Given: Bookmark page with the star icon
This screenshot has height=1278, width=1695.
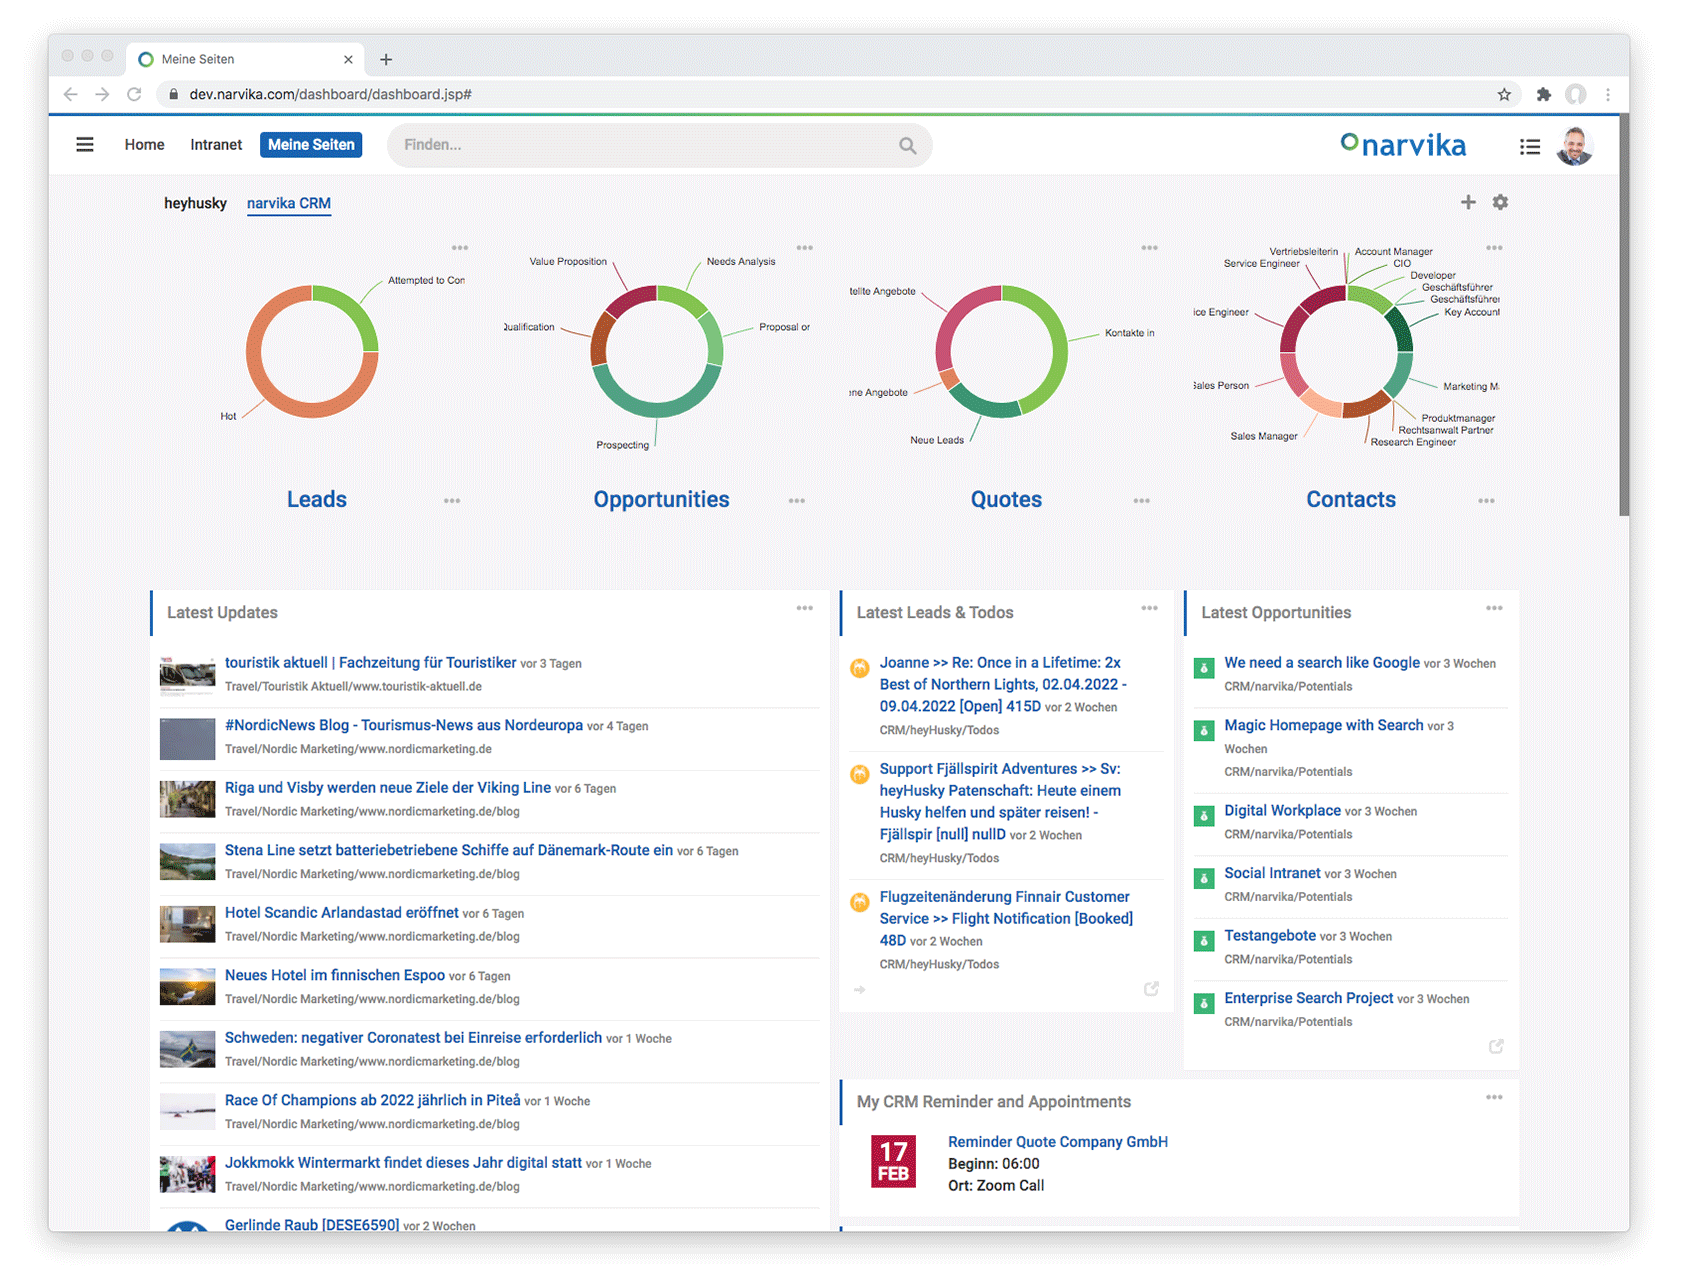Looking at the screenshot, I should [x=1504, y=94].
